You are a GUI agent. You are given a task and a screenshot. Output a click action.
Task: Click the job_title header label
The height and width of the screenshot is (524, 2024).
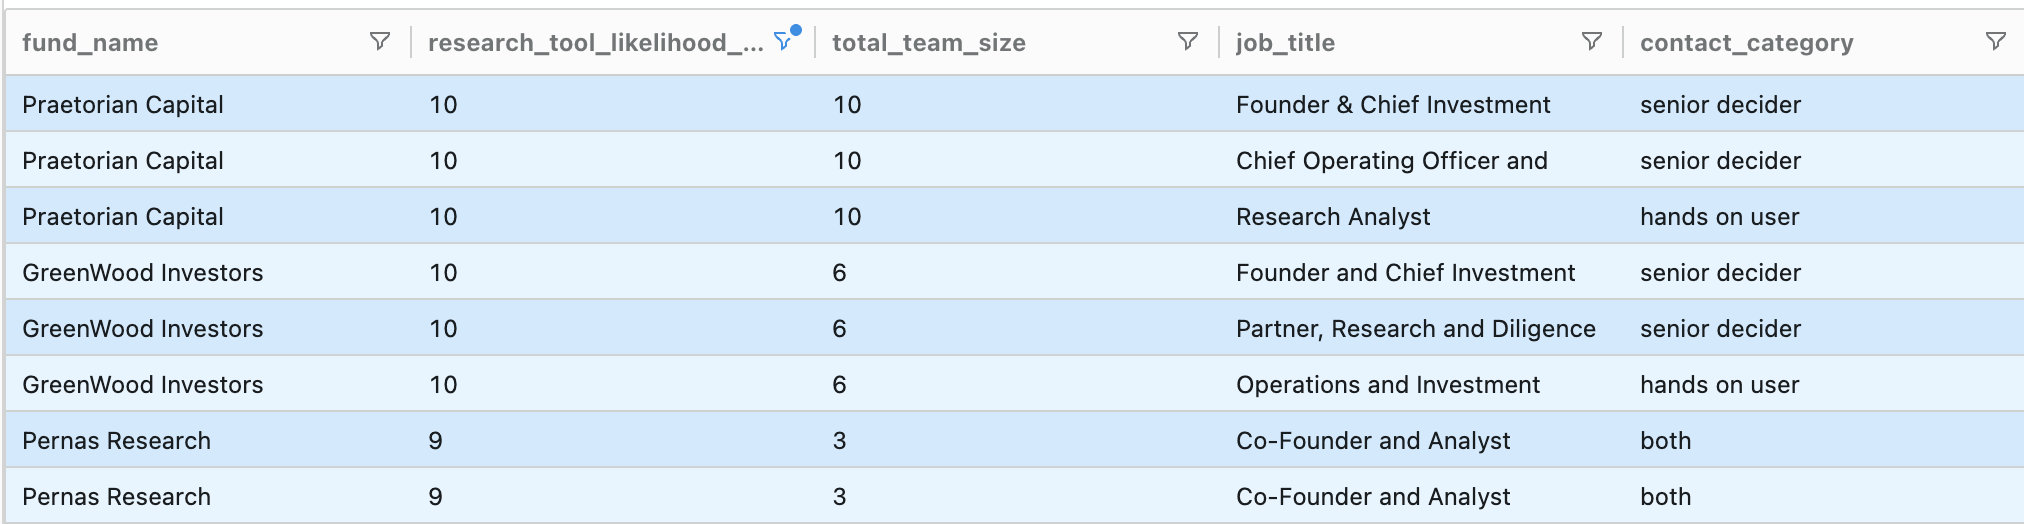pos(1285,42)
